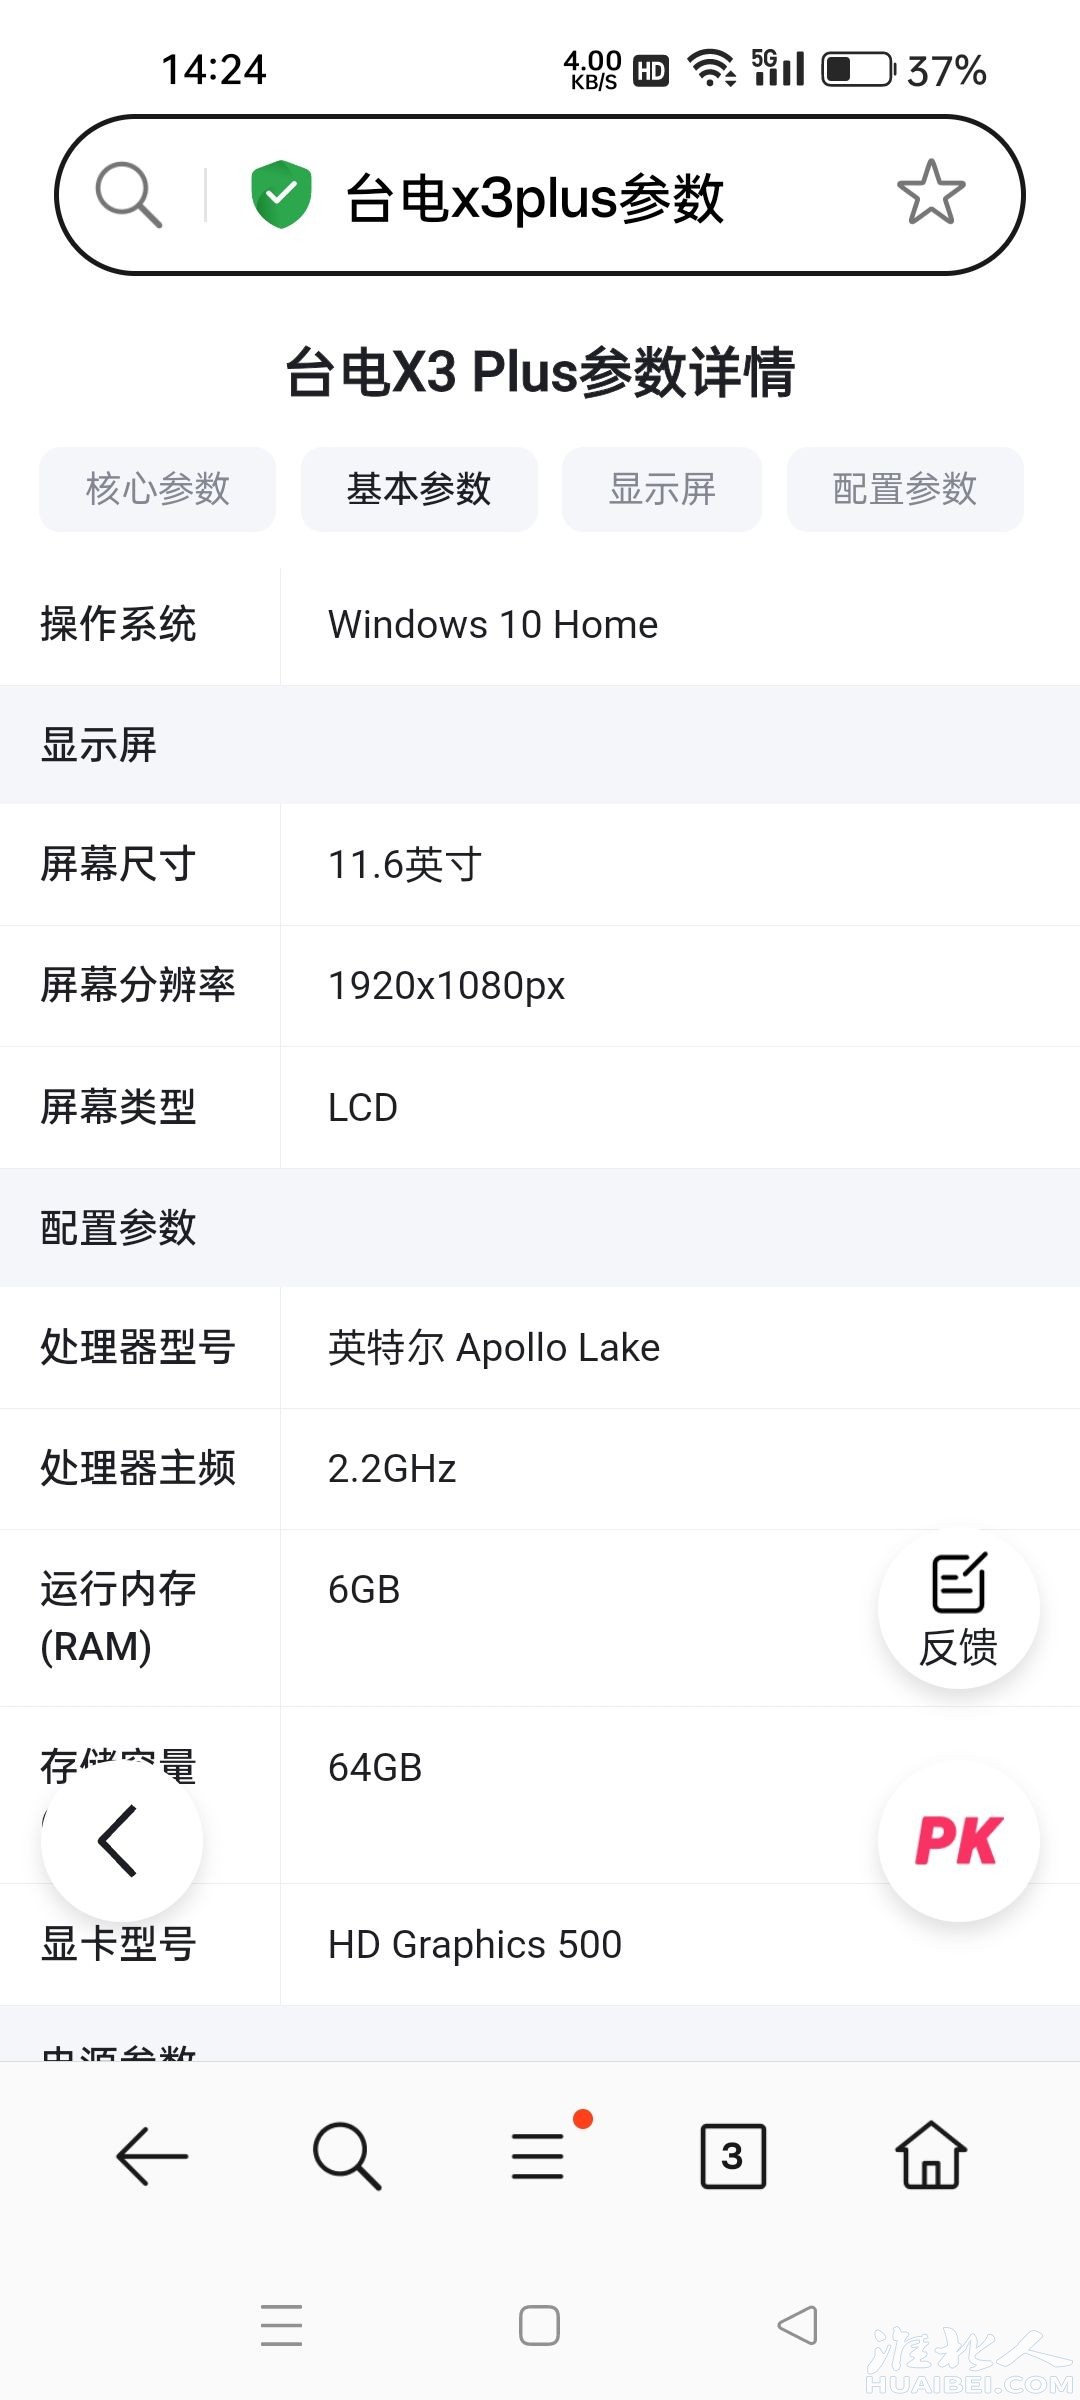The width and height of the screenshot is (1080, 2400).
Task: Switch to the 显示屏 tab
Action: pos(662,489)
